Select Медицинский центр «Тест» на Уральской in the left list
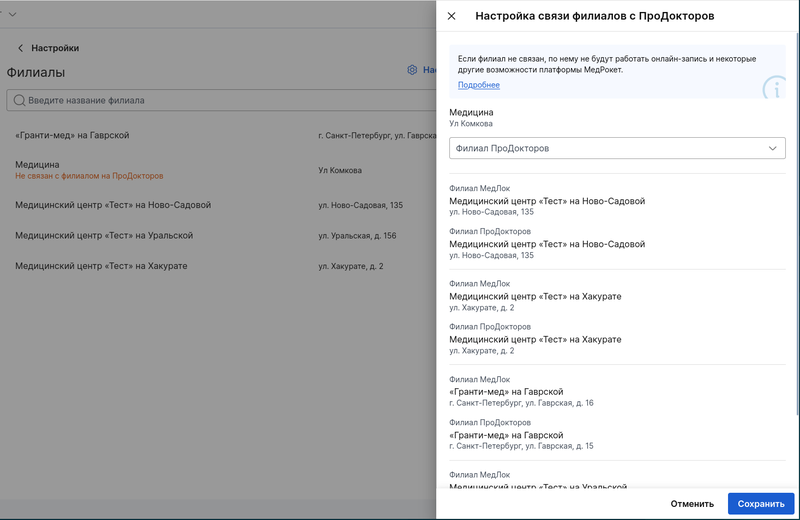Screen dimensions: 800x520 pos(104,235)
